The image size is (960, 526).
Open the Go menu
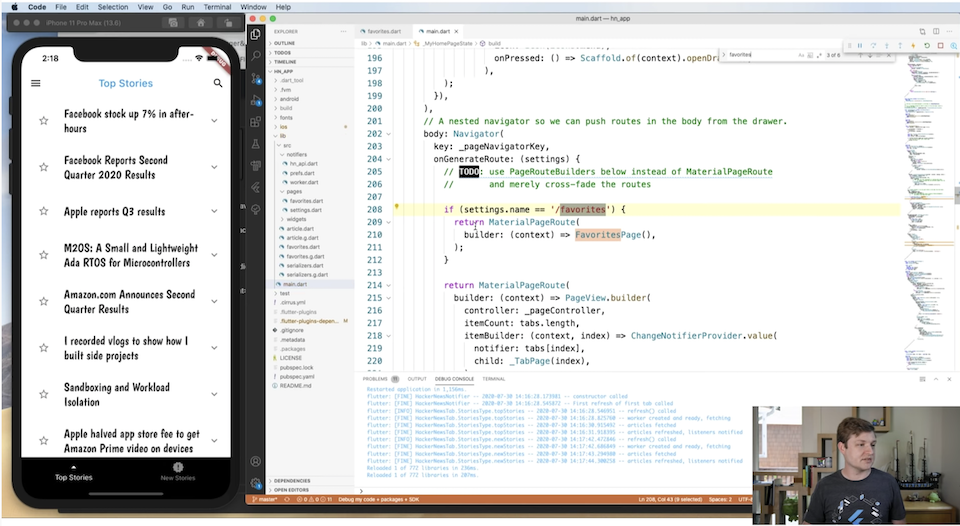[x=167, y=7]
